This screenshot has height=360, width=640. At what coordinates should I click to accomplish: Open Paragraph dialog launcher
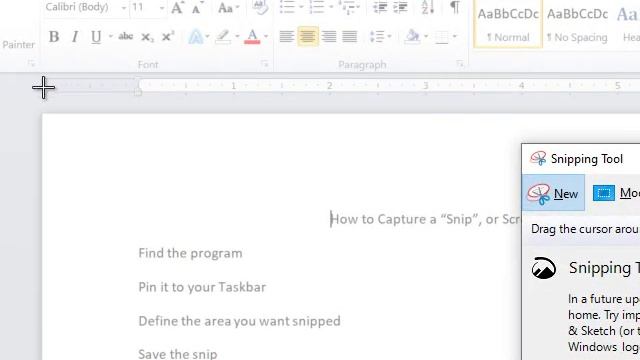coord(460,64)
